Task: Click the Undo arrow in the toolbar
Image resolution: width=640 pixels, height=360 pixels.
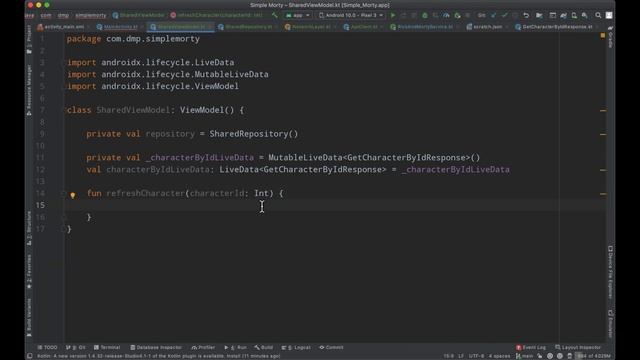Action: click(x=526, y=16)
